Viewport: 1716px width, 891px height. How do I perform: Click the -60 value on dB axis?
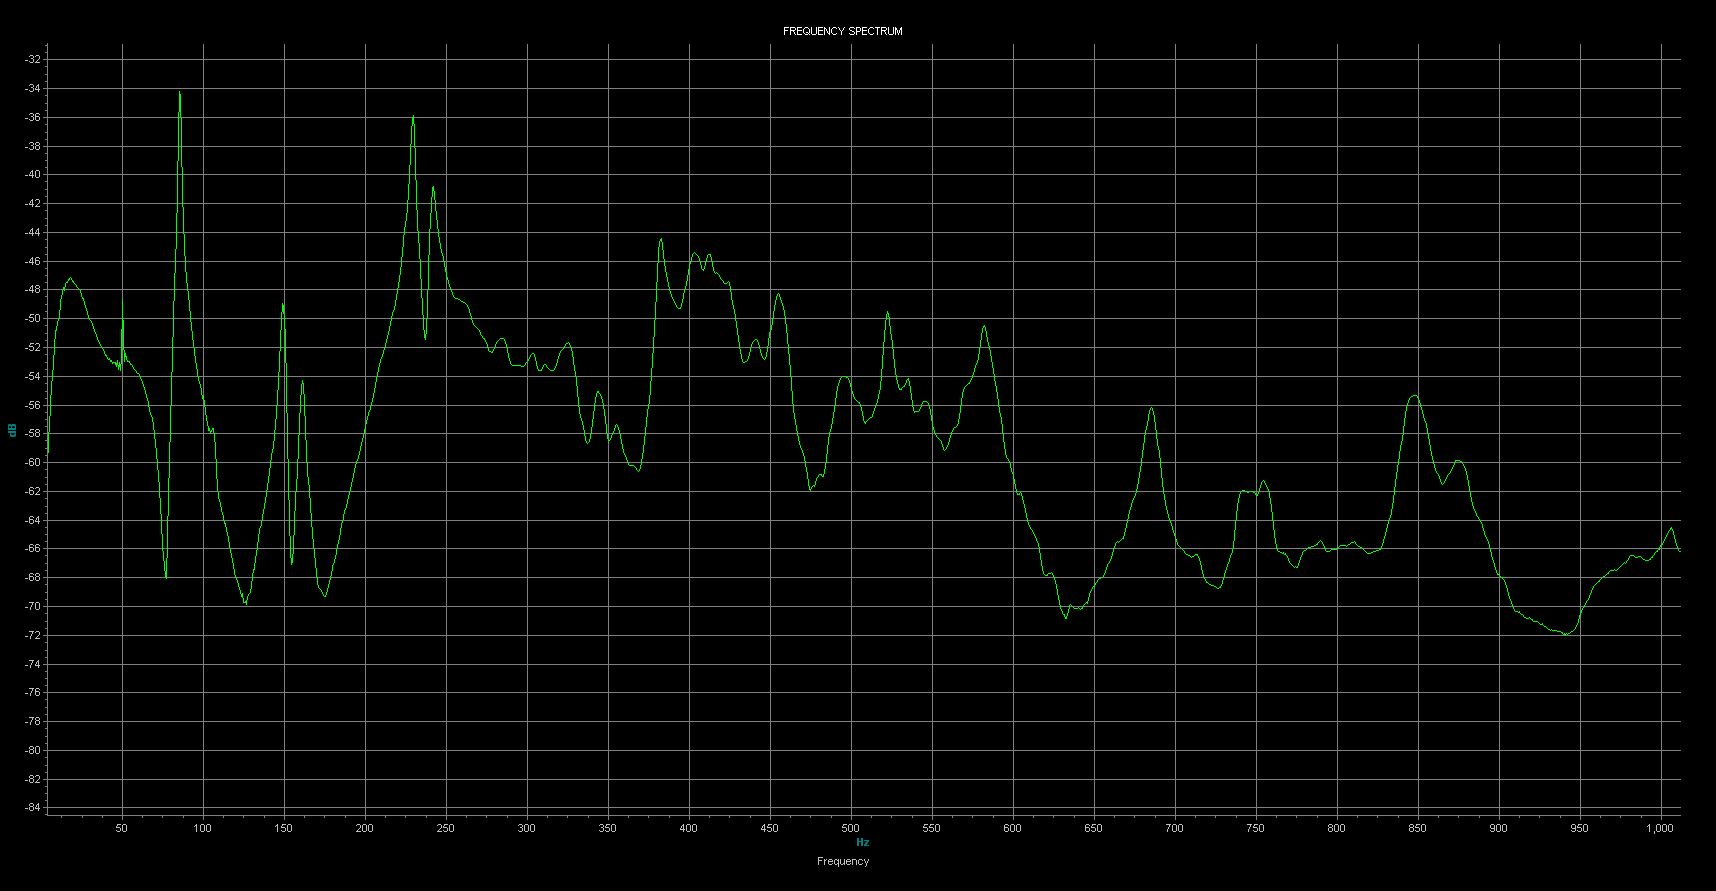point(33,463)
